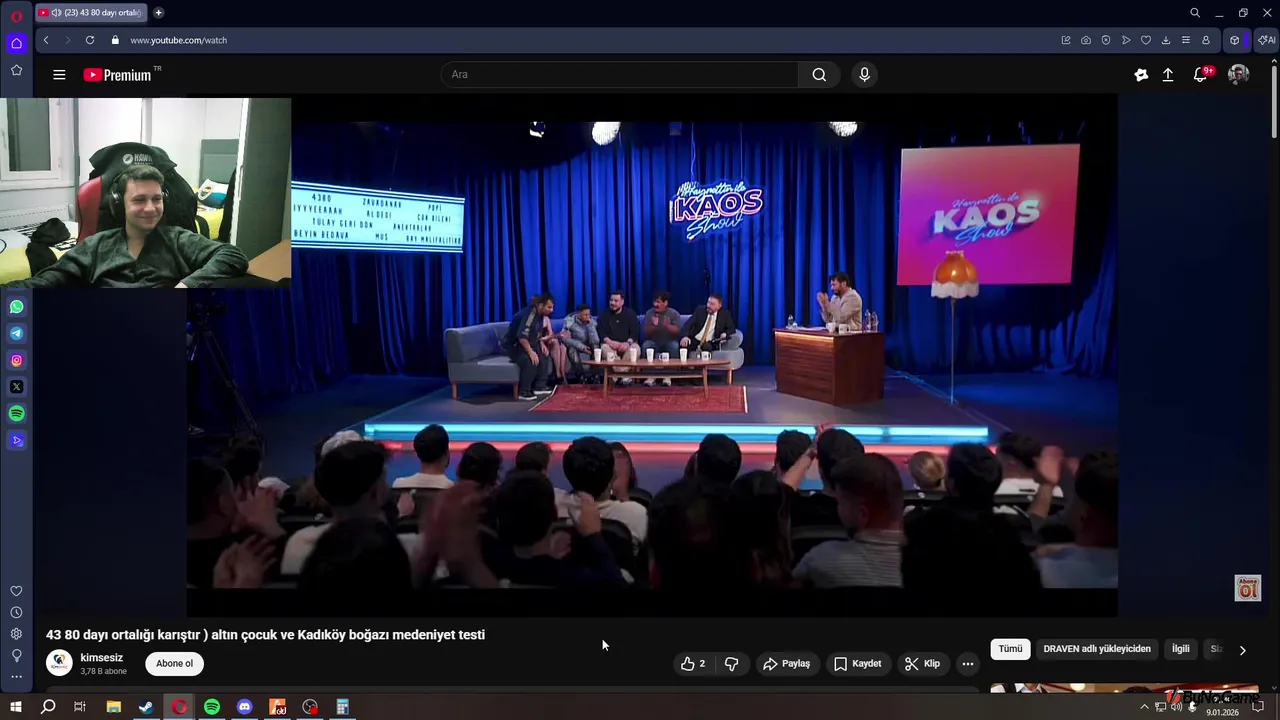Open YouTube account avatar menu
The image size is (1280, 720).
click(1238, 75)
